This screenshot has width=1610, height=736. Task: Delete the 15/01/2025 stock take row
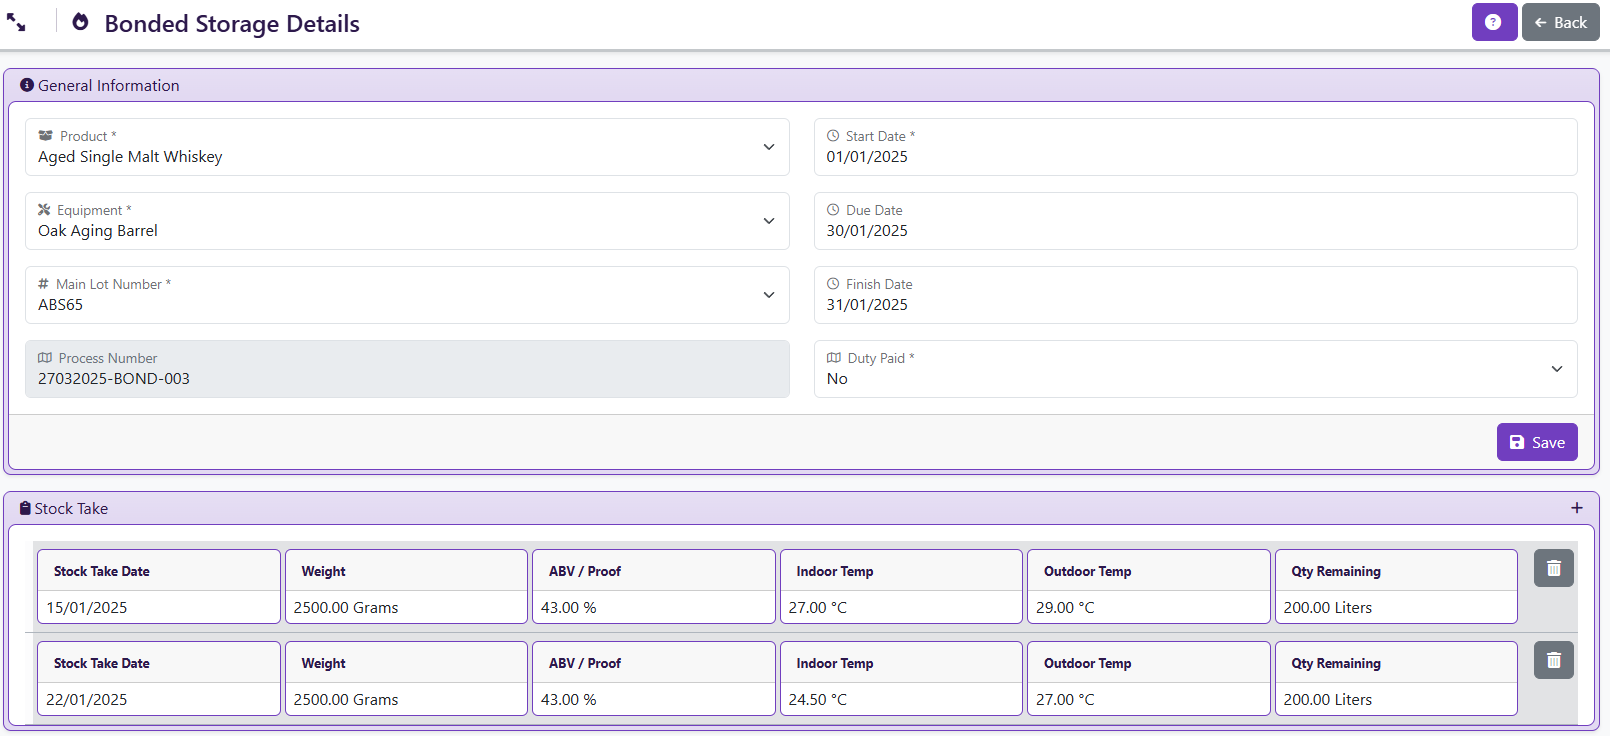click(x=1553, y=568)
